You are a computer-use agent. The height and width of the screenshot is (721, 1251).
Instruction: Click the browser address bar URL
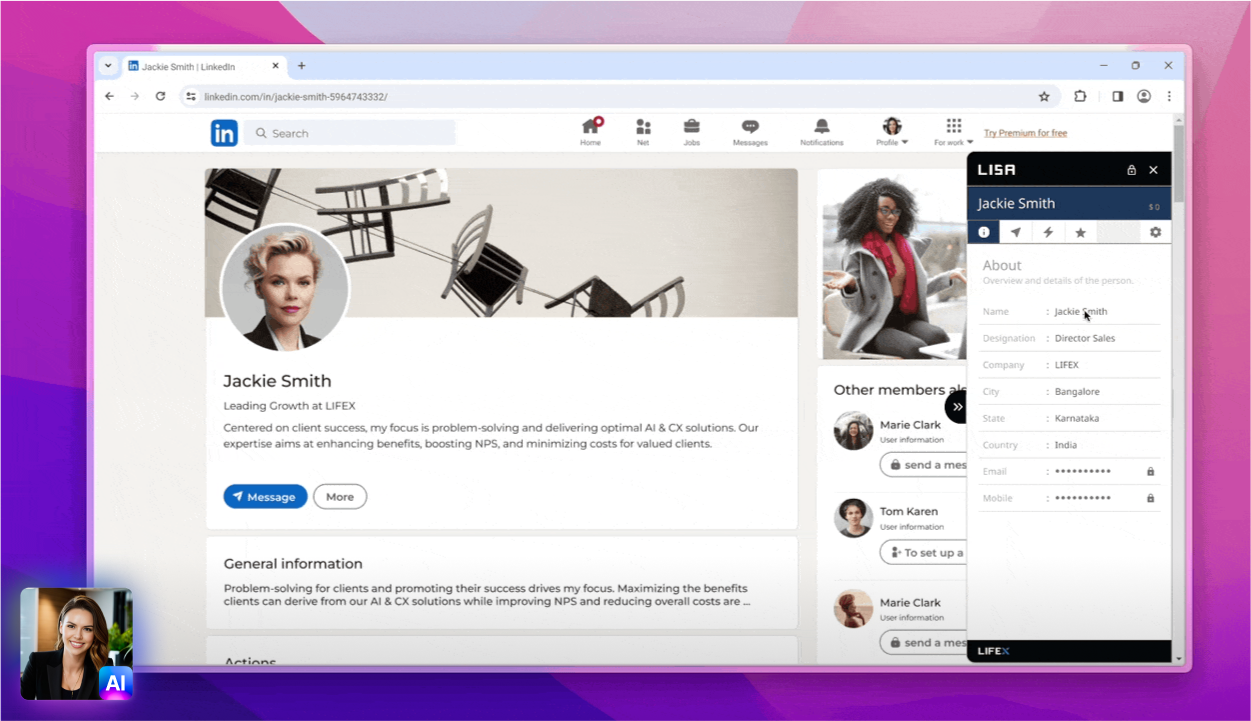click(296, 97)
